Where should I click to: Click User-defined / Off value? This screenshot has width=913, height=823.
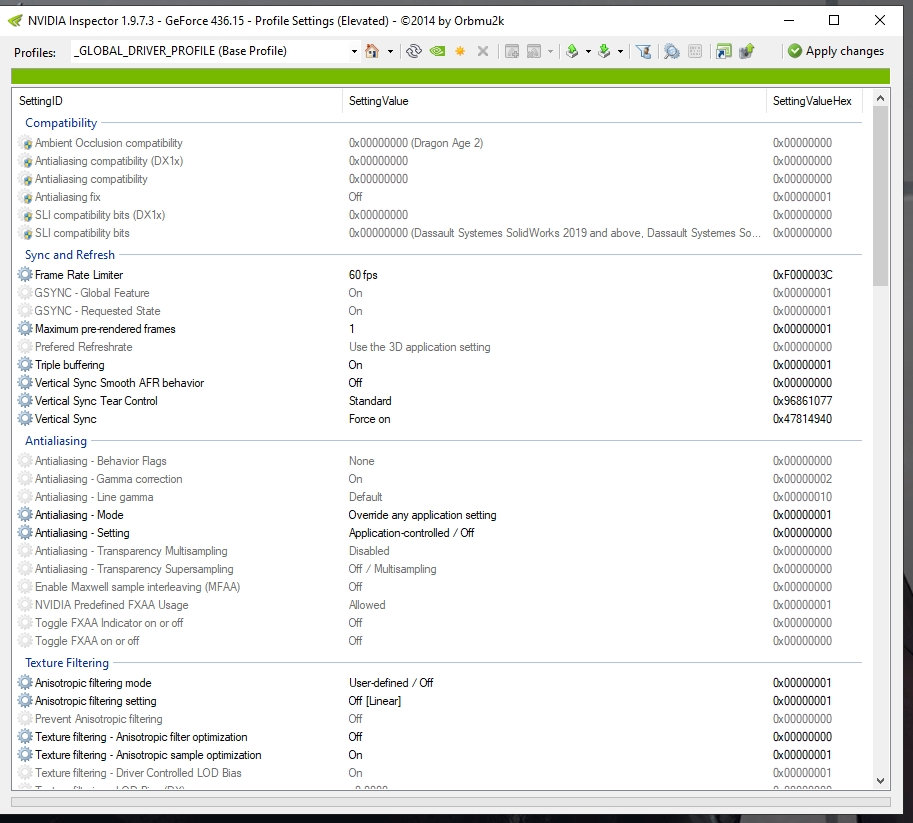click(x=391, y=683)
